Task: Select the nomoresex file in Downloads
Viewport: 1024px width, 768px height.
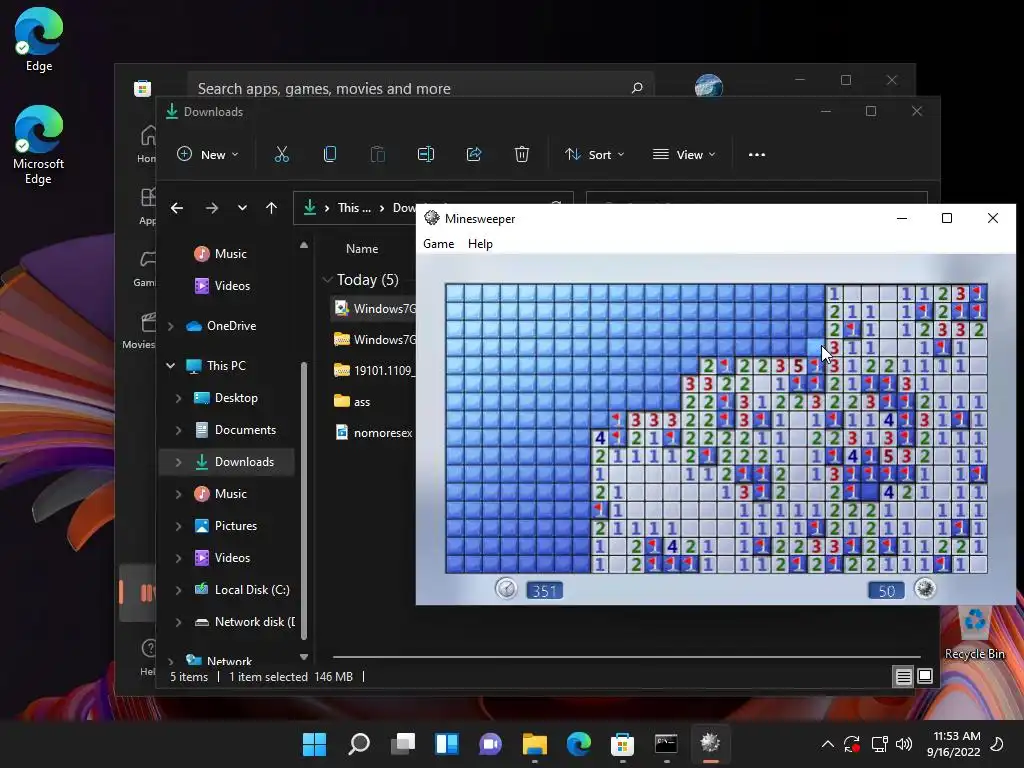Action: 374,432
